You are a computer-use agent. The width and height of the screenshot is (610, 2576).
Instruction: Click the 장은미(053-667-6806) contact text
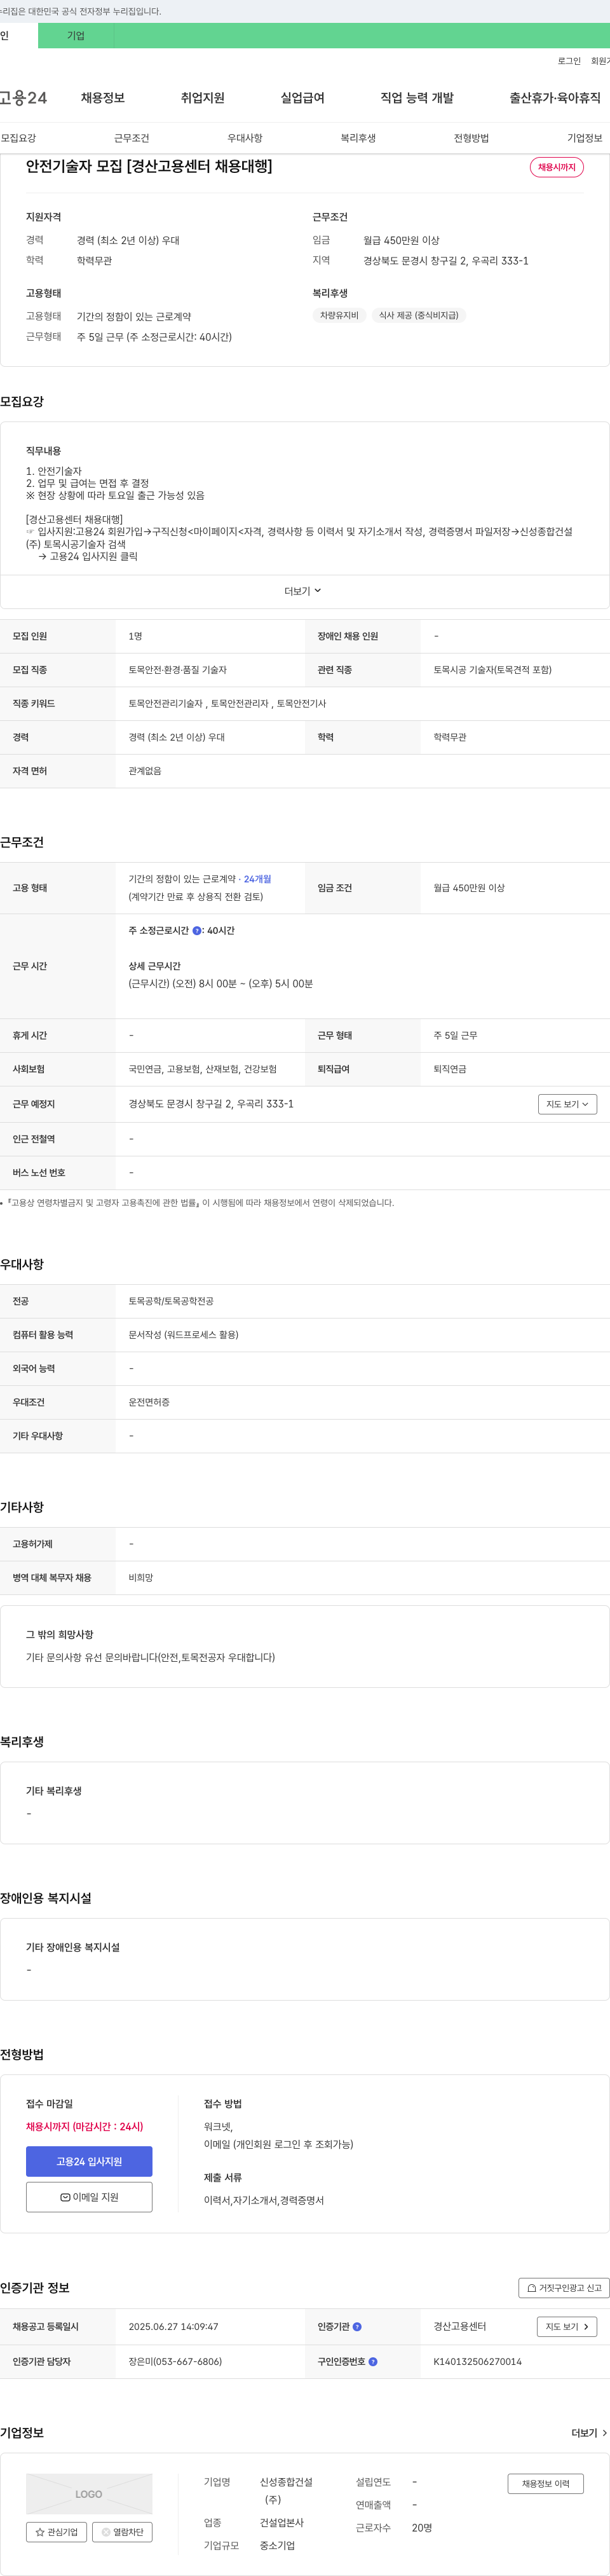coord(175,2361)
